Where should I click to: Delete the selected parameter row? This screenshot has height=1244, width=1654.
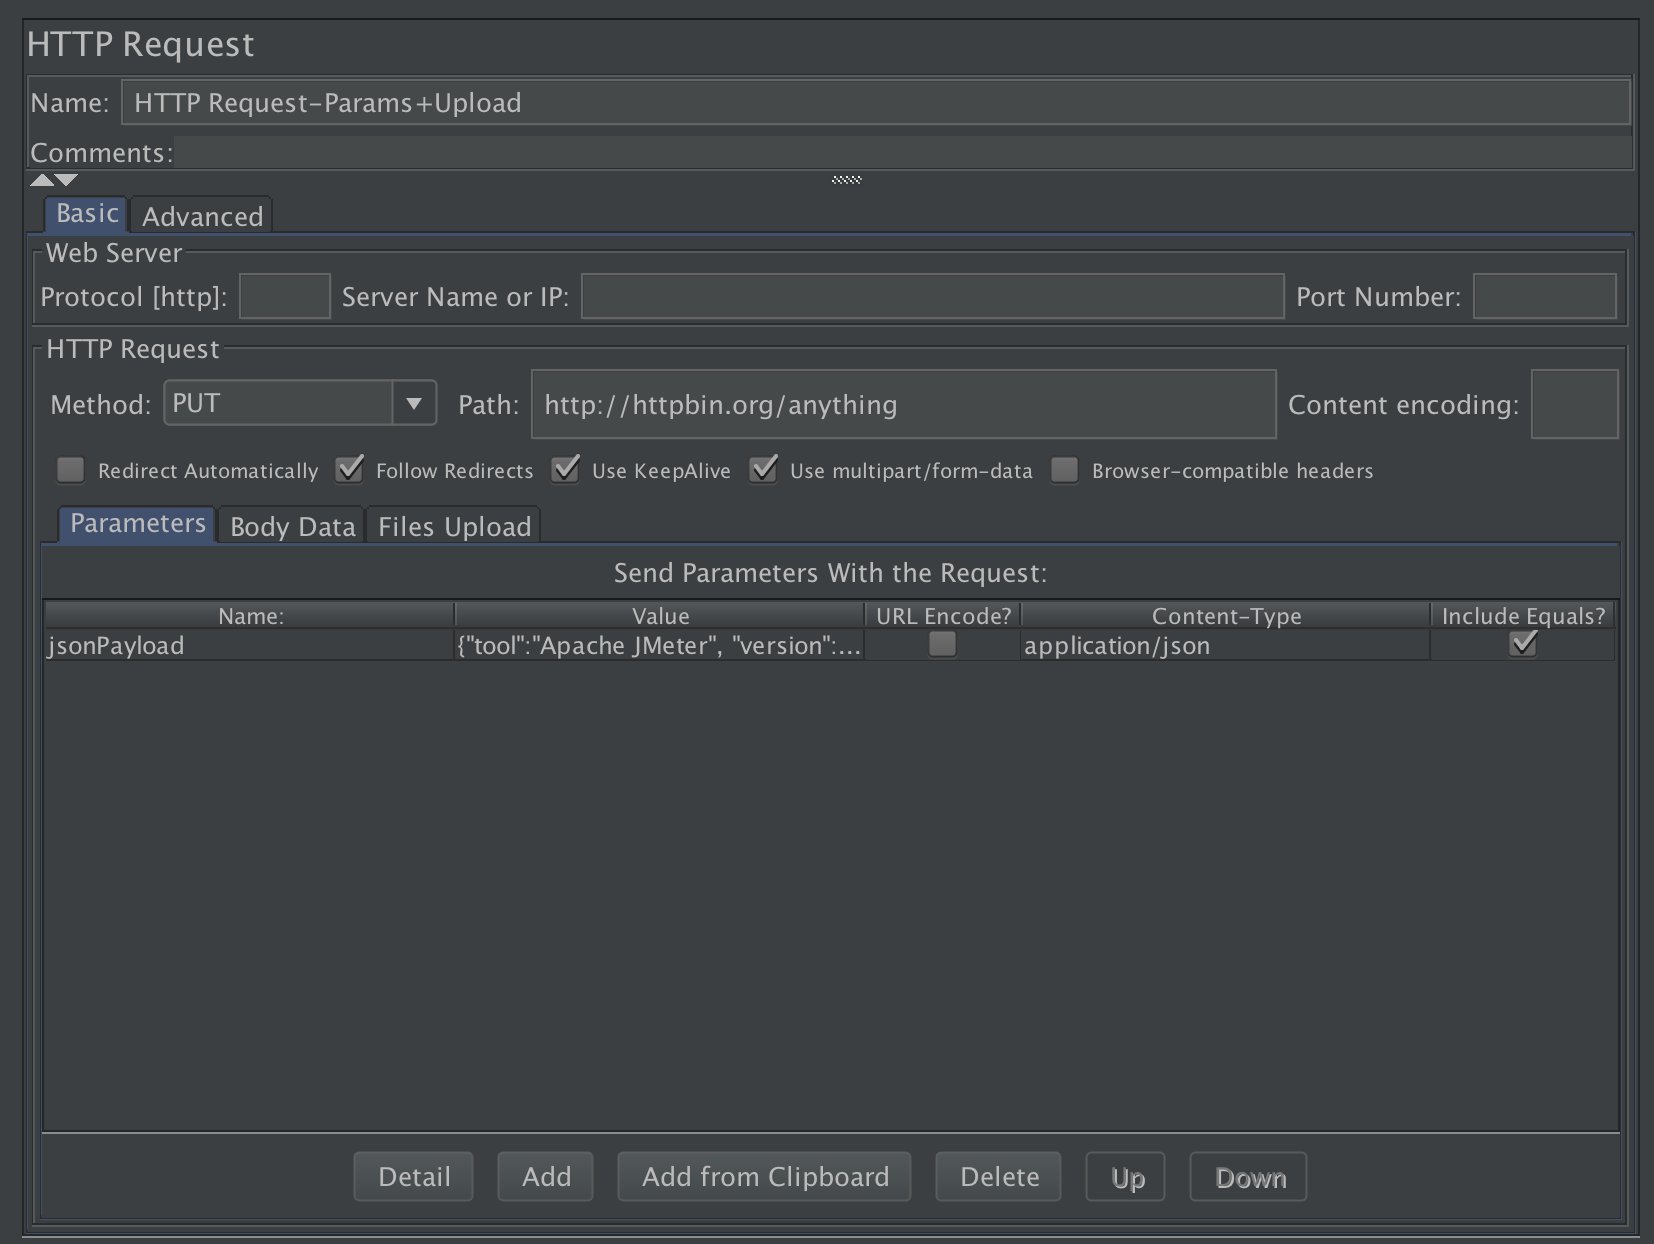coord(999,1177)
